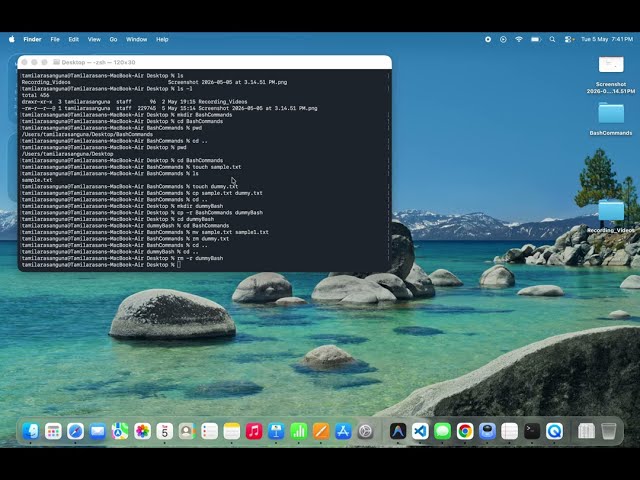
Task: Click the play-circle menu bar icon
Action: pyautogui.click(x=503, y=39)
